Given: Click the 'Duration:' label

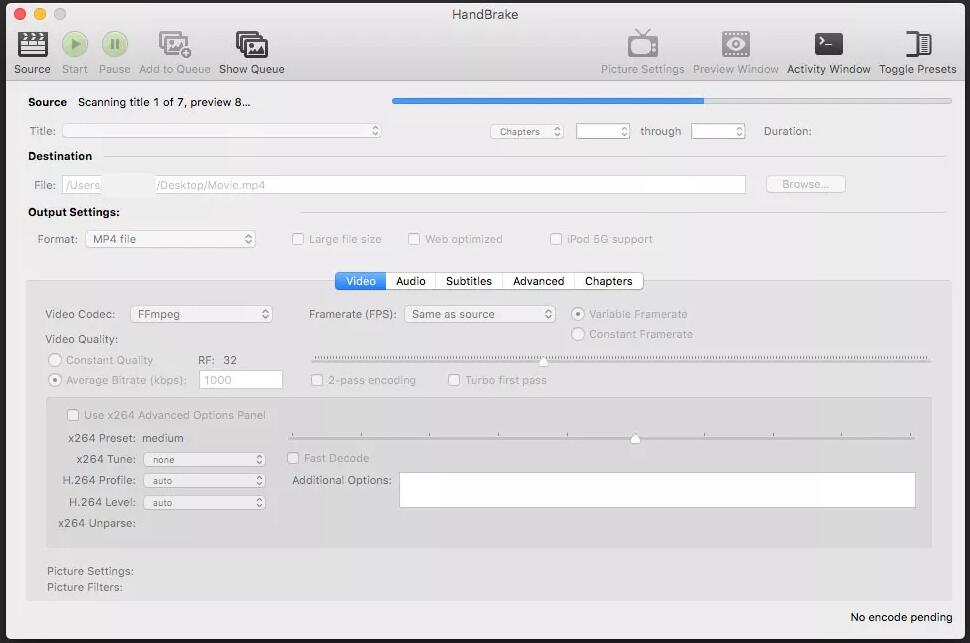Looking at the screenshot, I should [788, 131].
